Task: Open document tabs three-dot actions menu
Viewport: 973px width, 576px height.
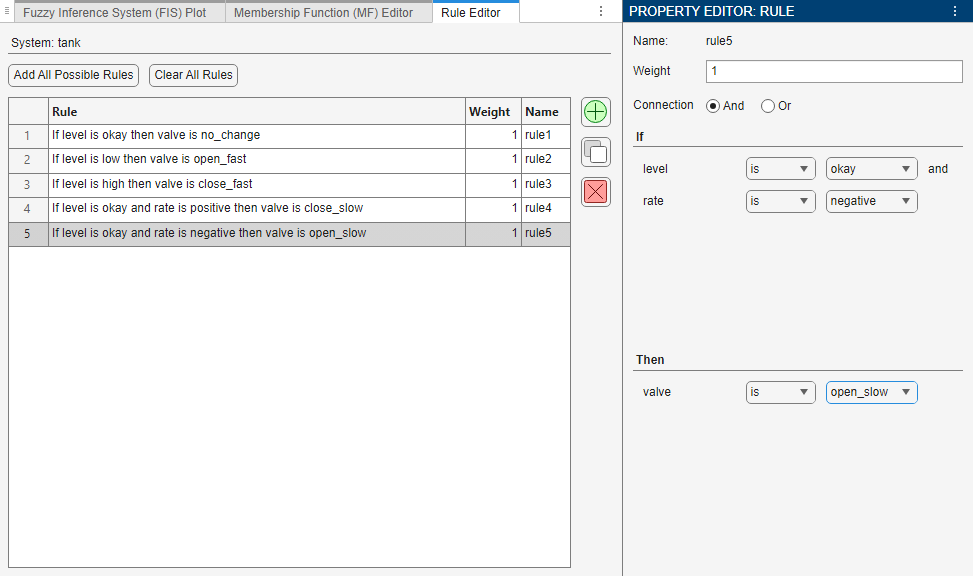Action: pyautogui.click(x=600, y=11)
